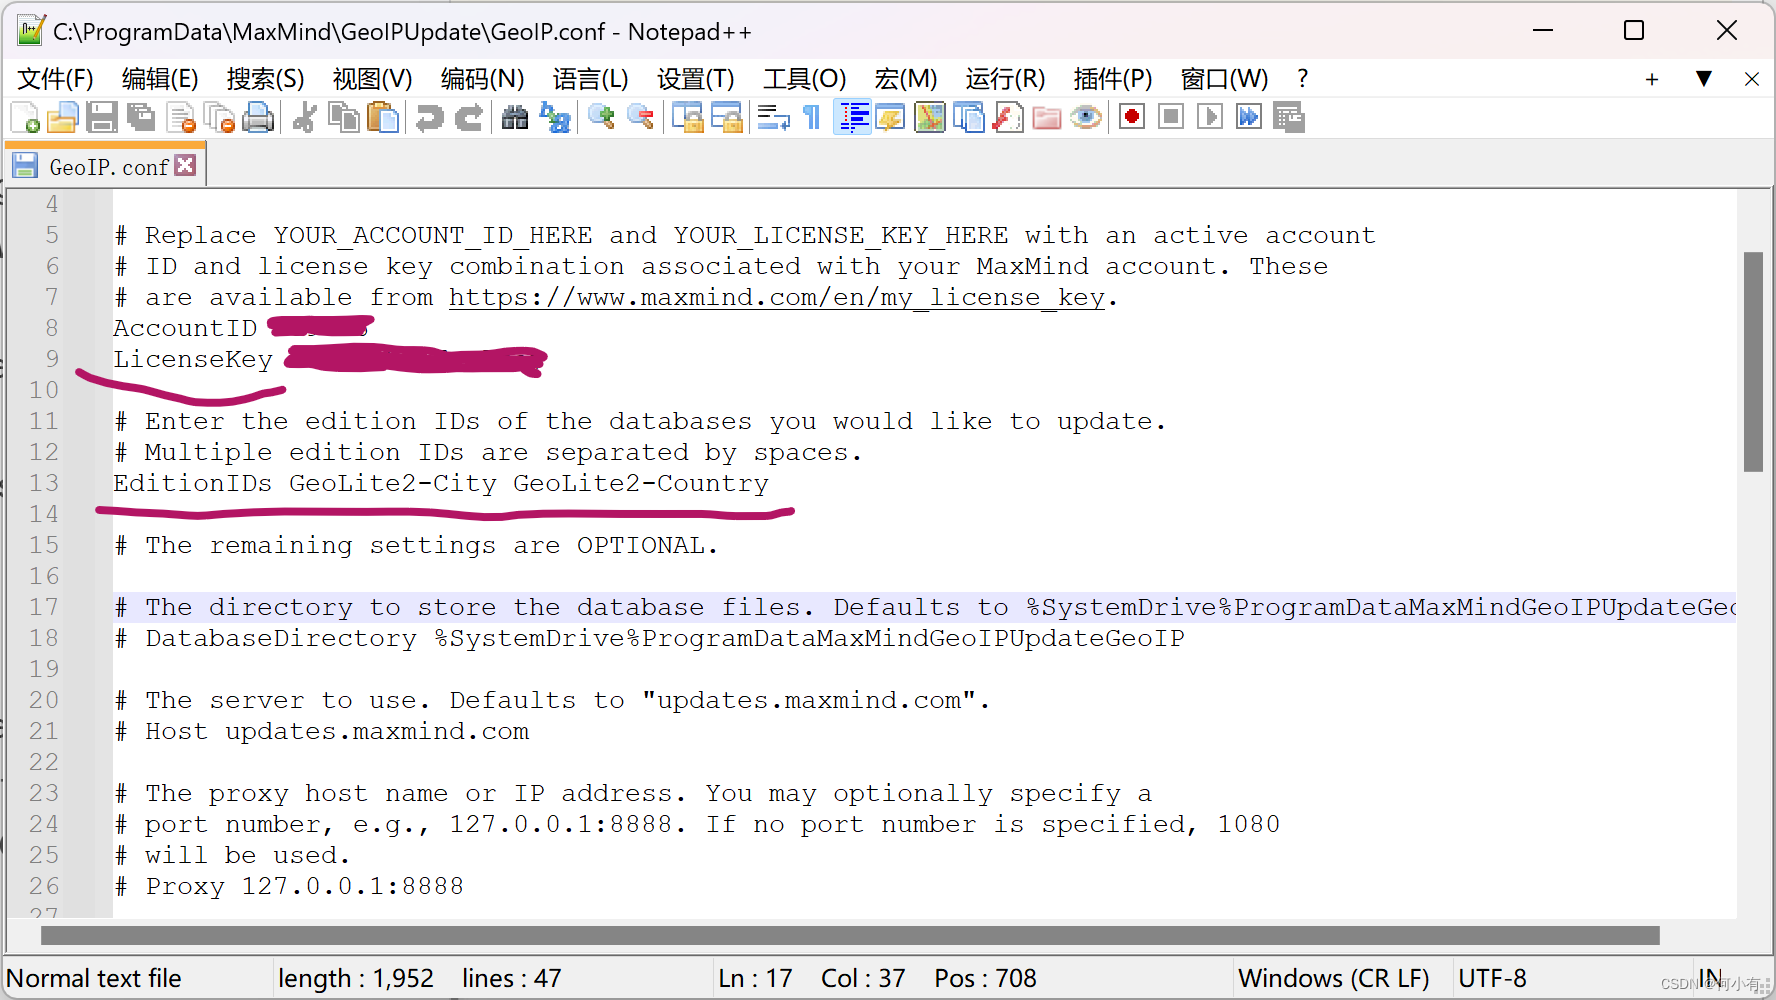Open the 编辑(E) menu
The height and width of the screenshot is (1000, 1776).
(160, 79)
